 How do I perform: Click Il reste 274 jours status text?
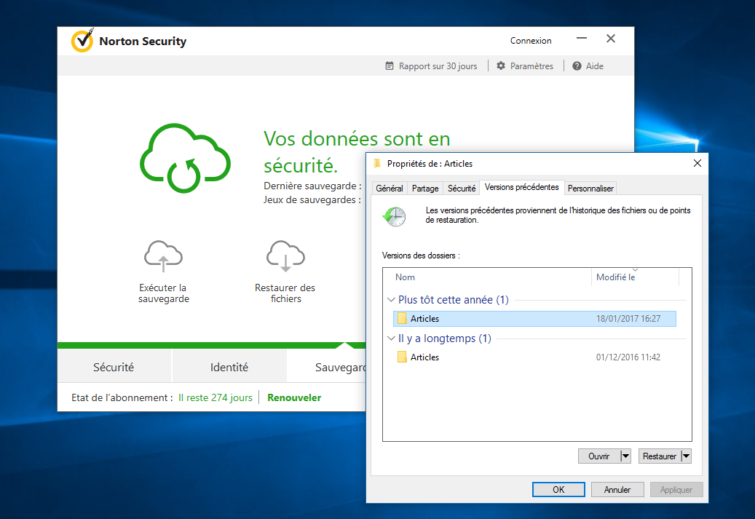tap(215, 398)
